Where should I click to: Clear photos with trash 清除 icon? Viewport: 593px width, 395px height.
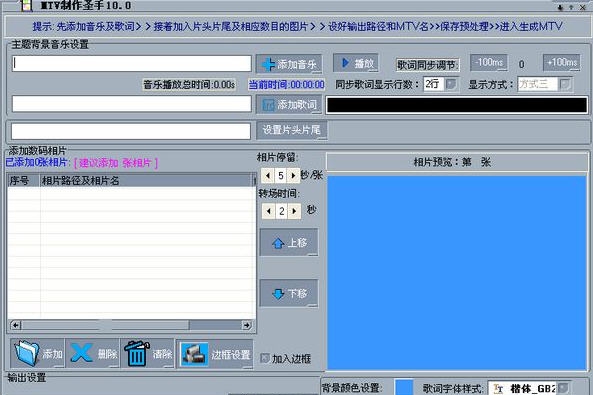coord(148,353)
